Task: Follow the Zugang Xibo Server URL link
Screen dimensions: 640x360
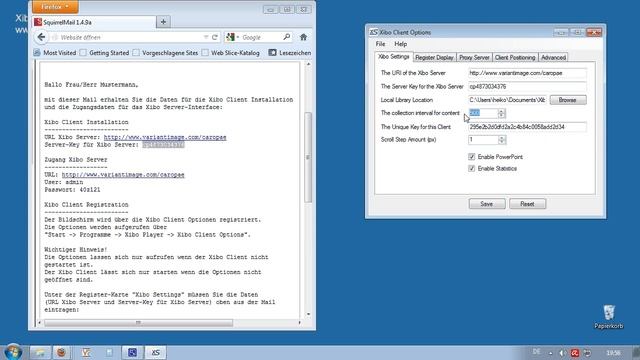Action: click(x=123, y=175)
